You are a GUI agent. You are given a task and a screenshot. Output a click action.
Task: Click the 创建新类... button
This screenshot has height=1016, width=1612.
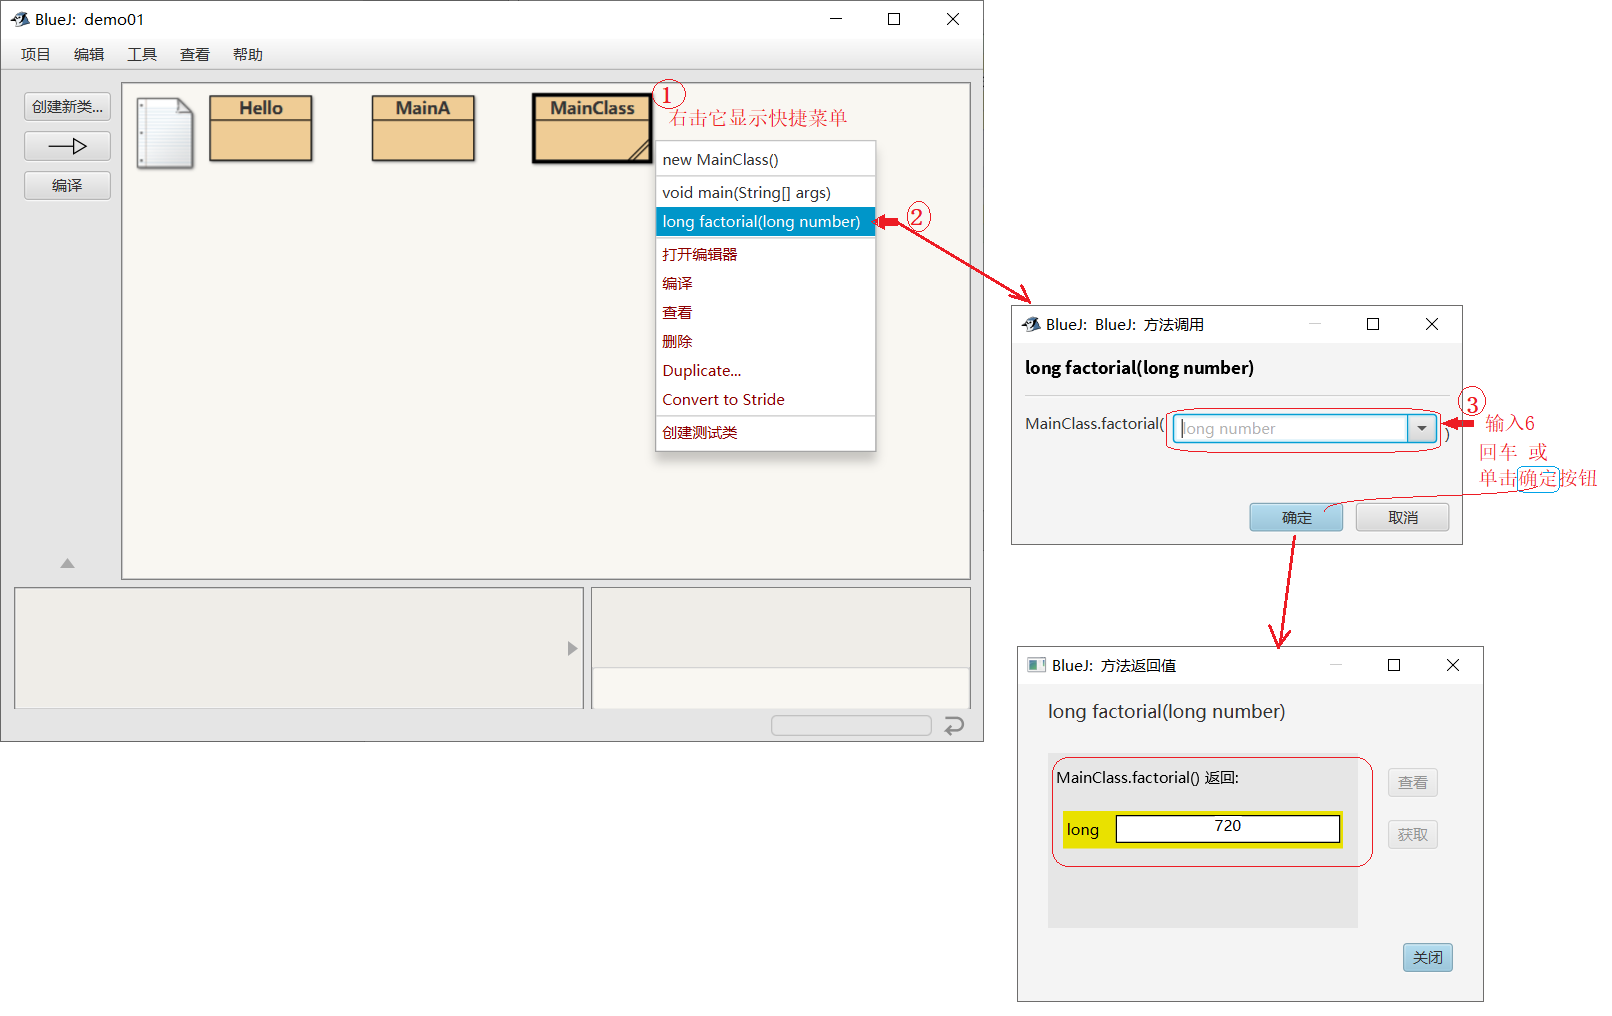coord(67,106)
